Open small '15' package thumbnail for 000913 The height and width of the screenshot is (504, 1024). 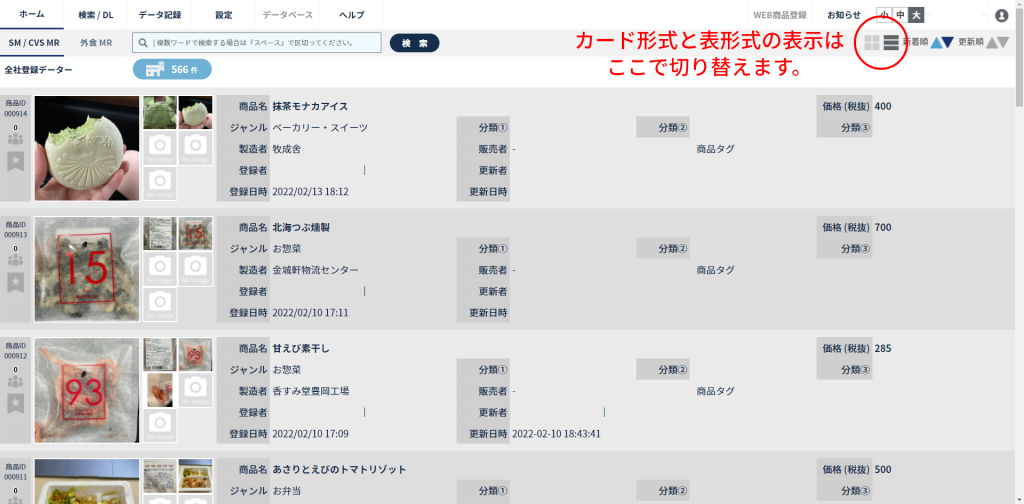[195, 234]
